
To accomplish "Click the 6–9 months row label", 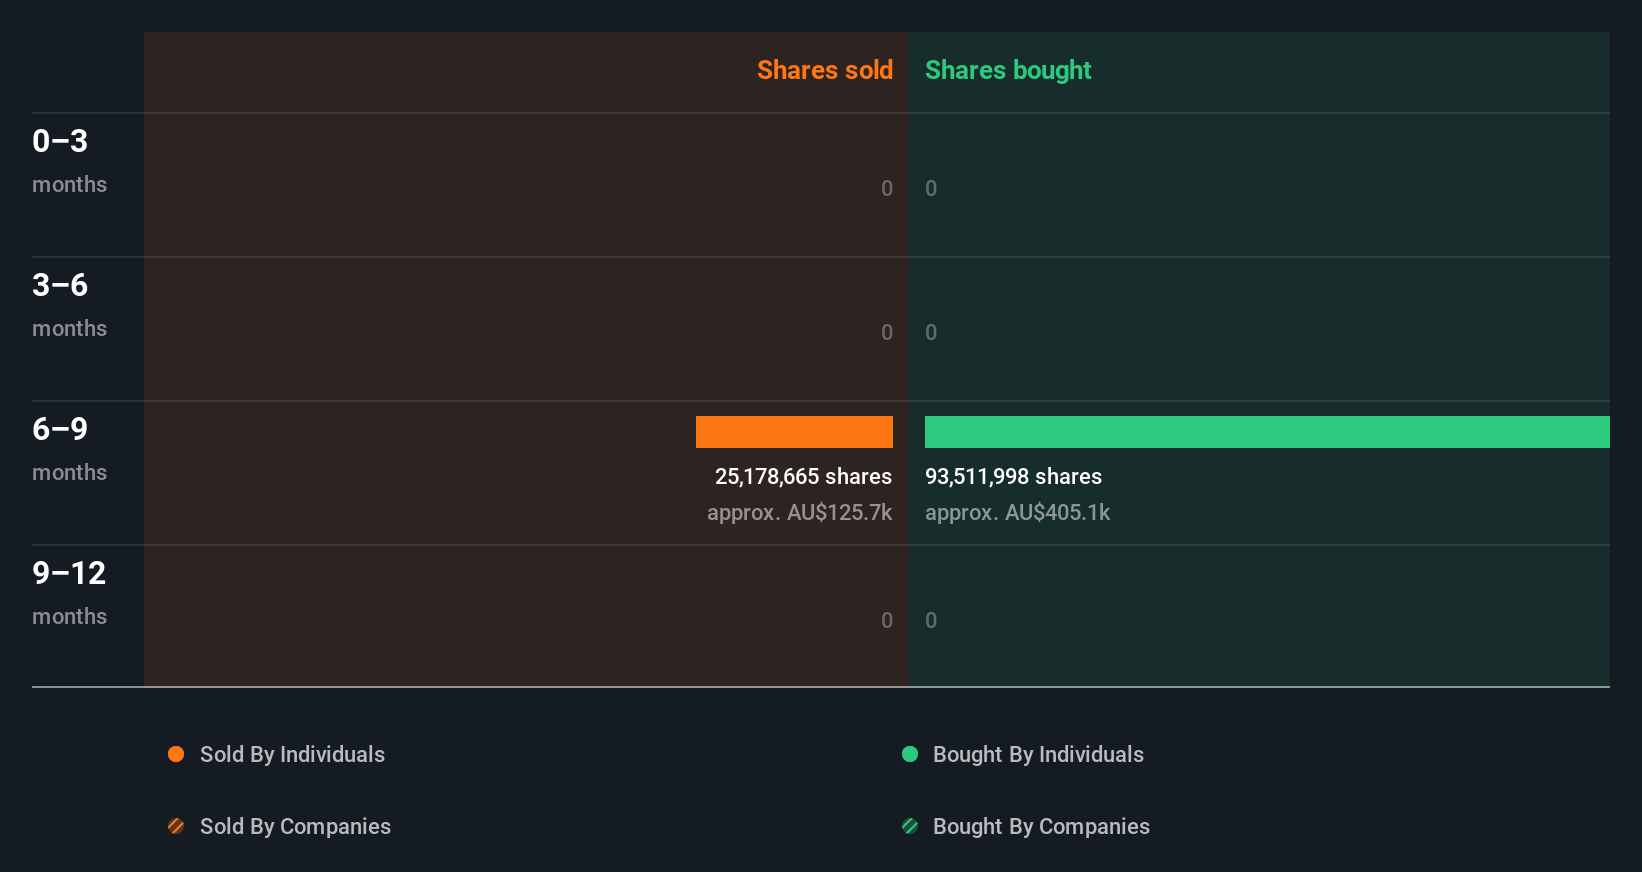I will coord(69,448).
